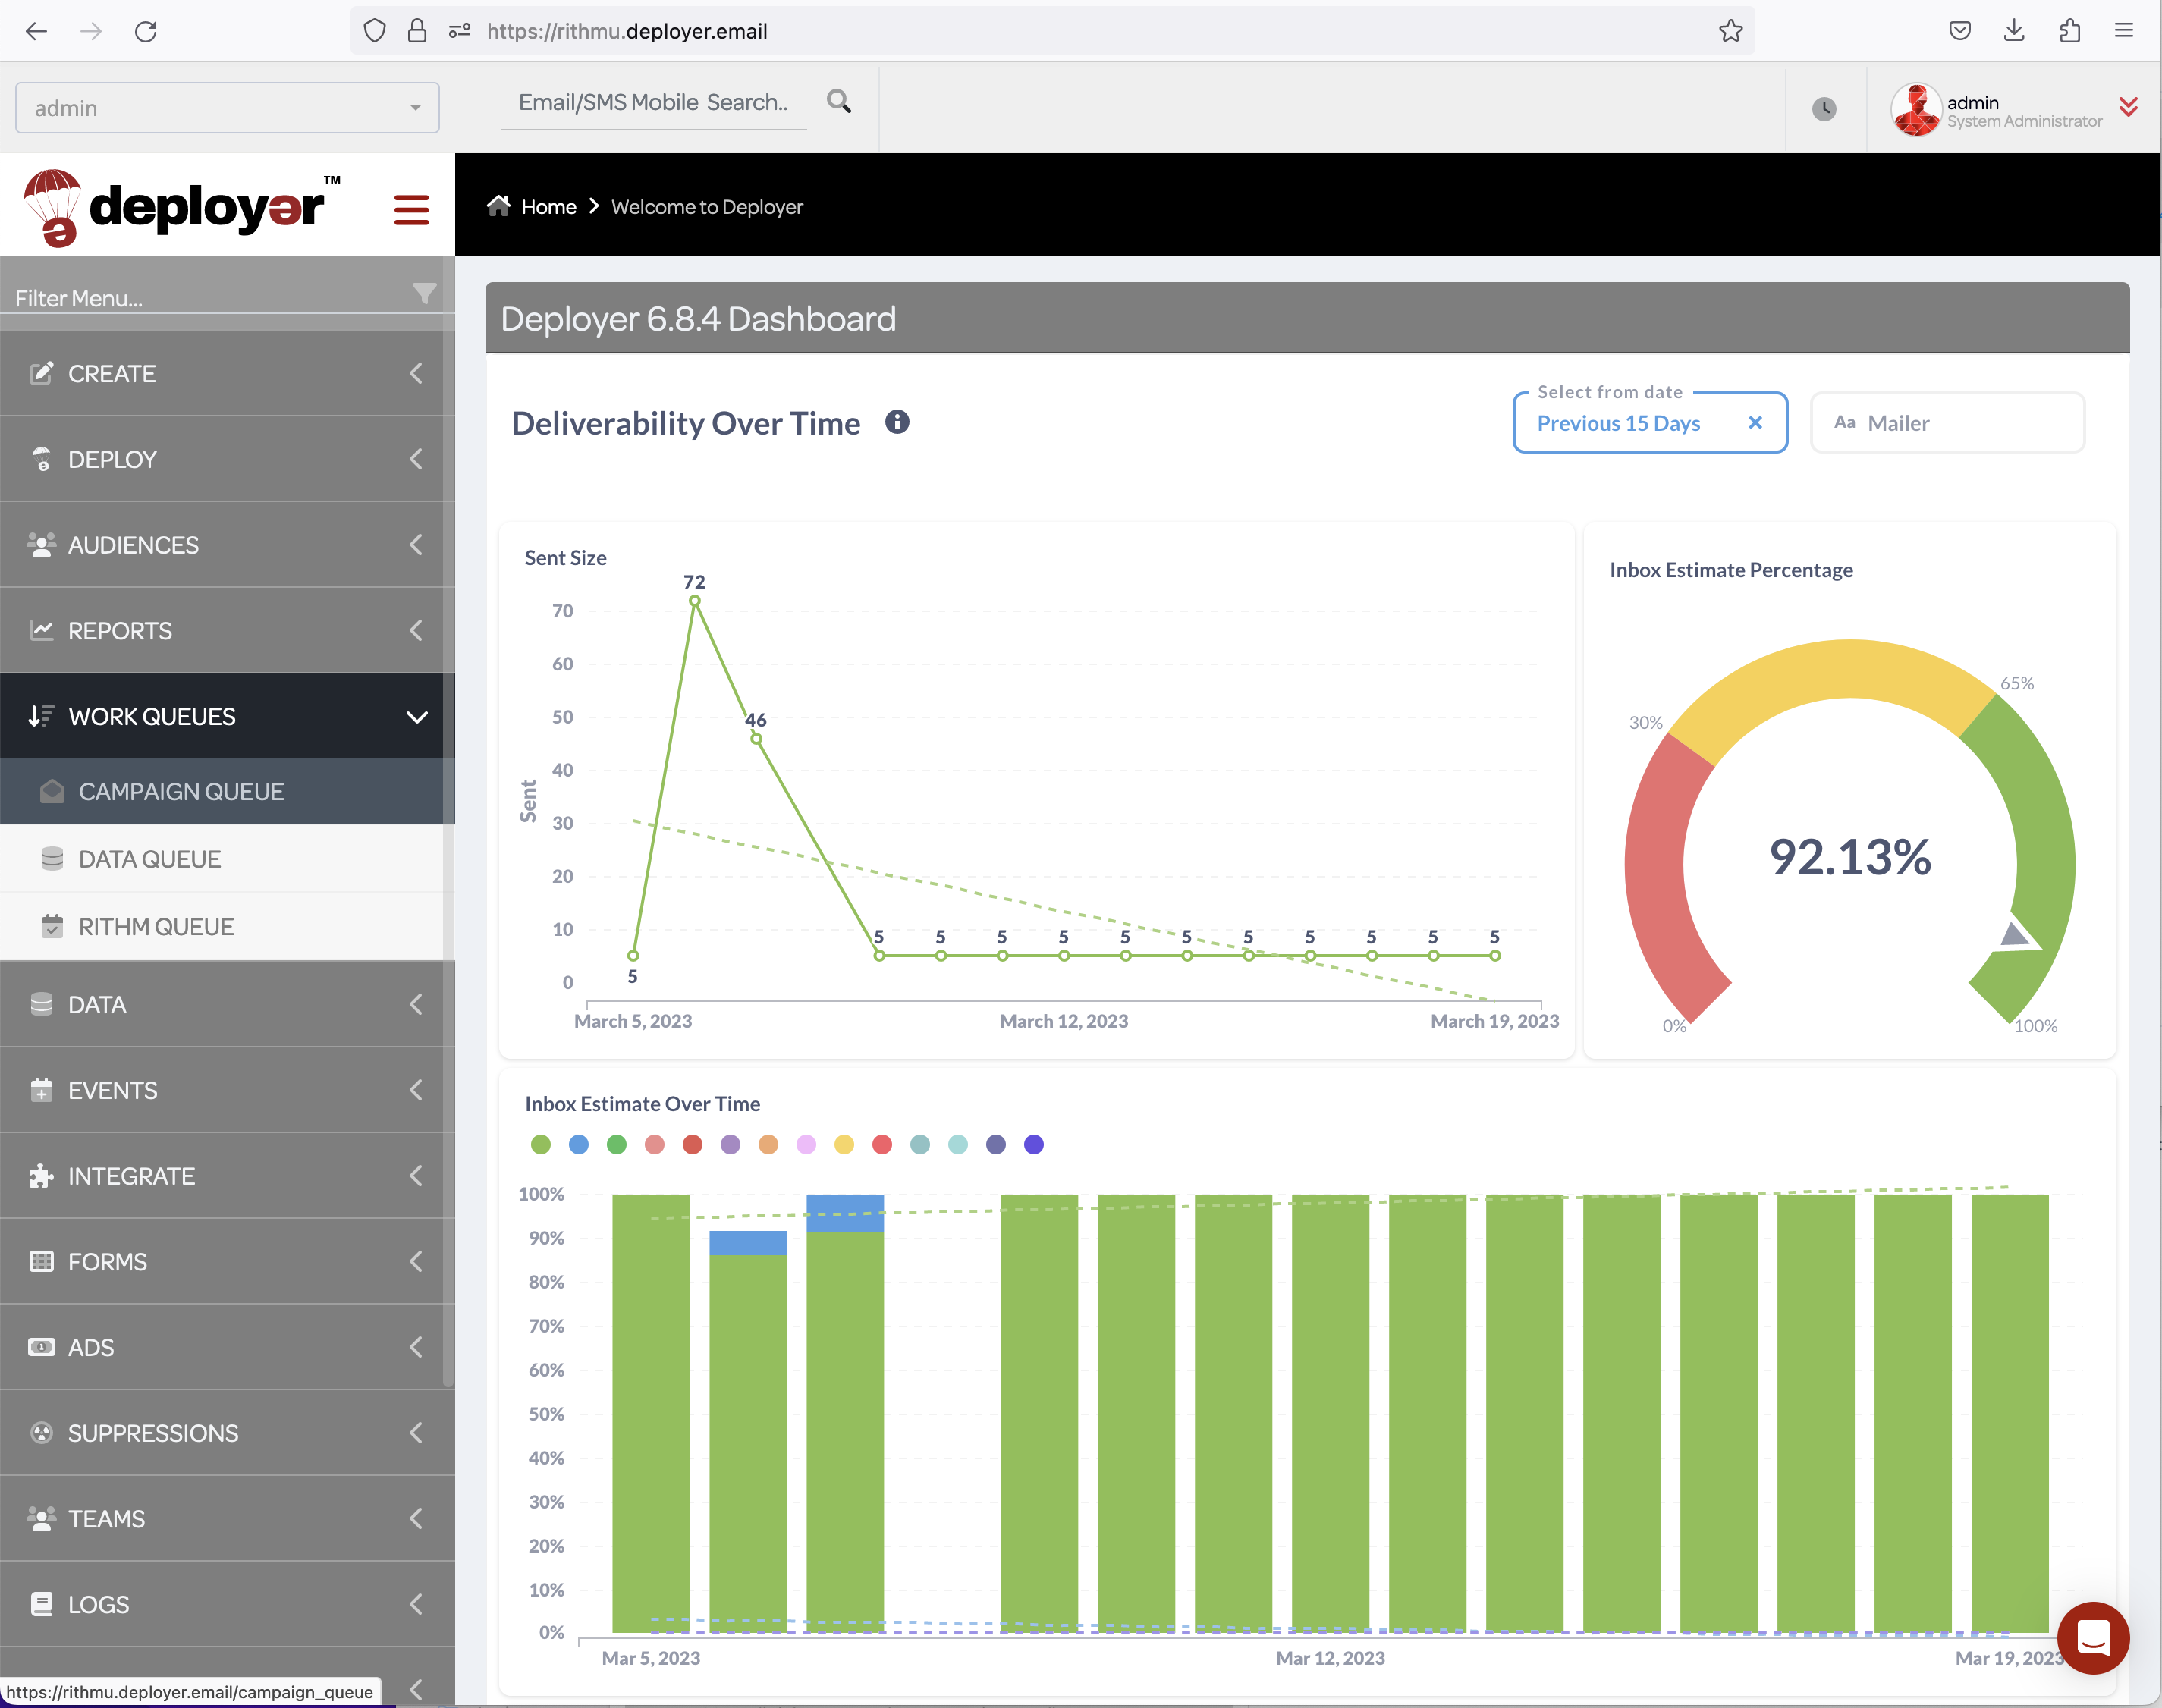
Task: Click the filter funnel icon
Action: coord(424,293)
